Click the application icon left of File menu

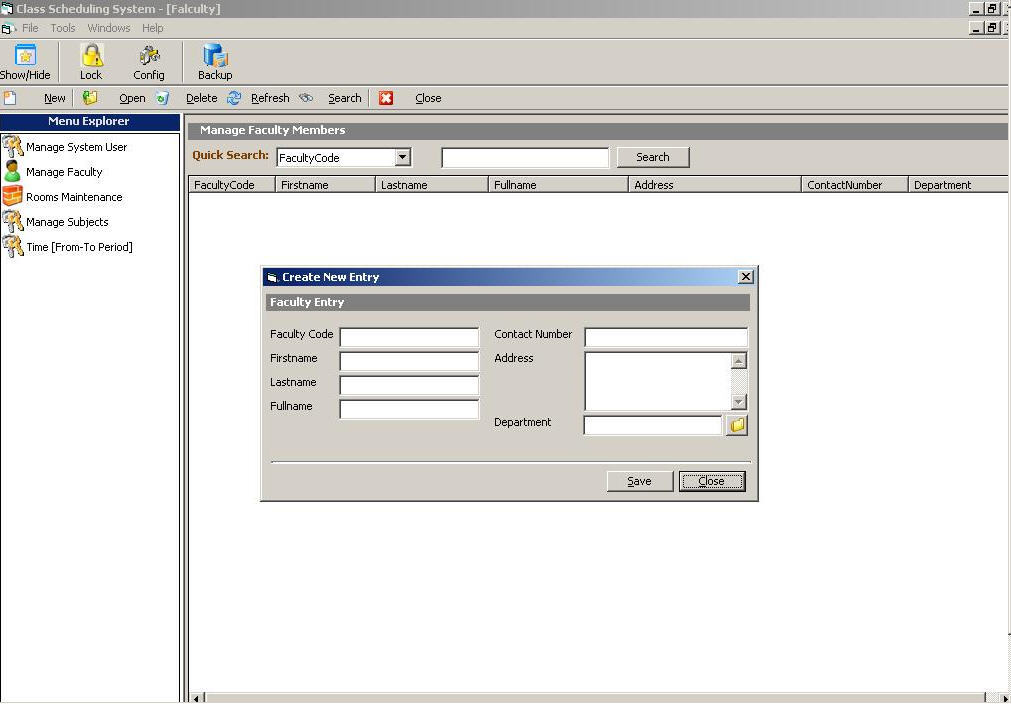tap(8, 28)
